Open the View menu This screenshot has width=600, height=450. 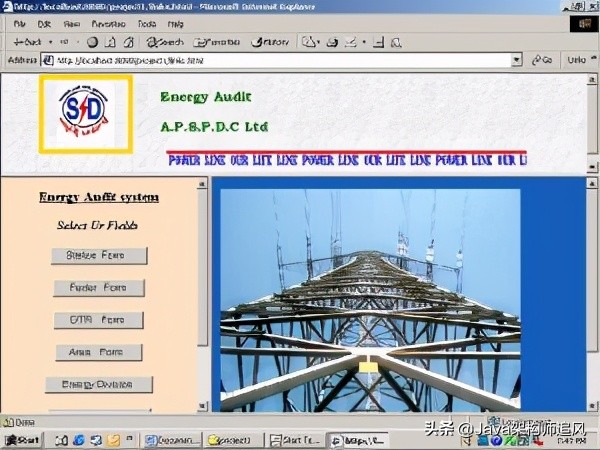click(x=72, y=24)
